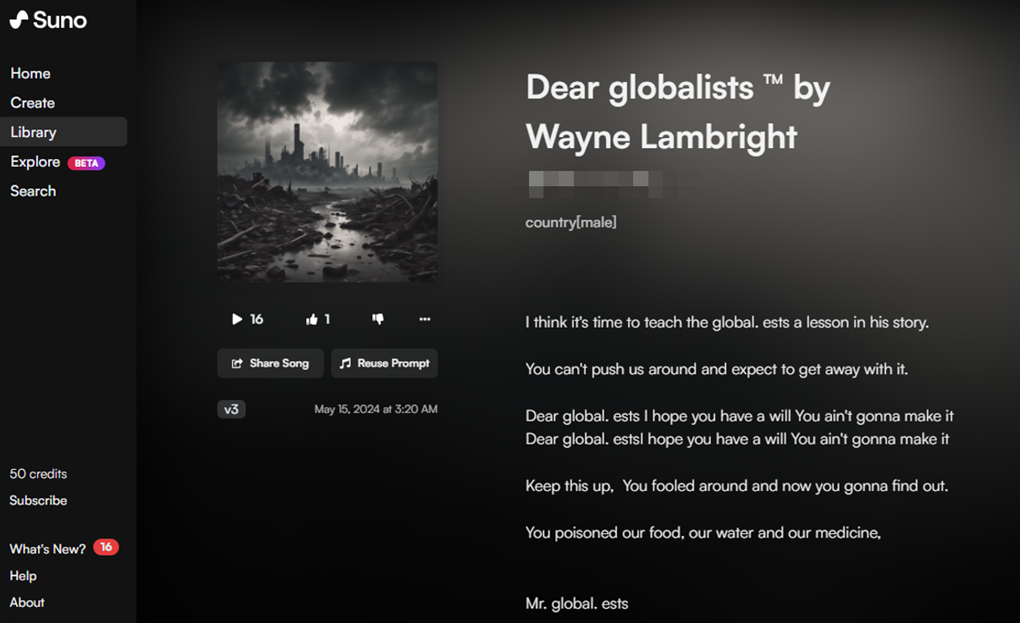Open the three-dot more options menu
This screenshot has height=623, width=1020.
point(425,319)
